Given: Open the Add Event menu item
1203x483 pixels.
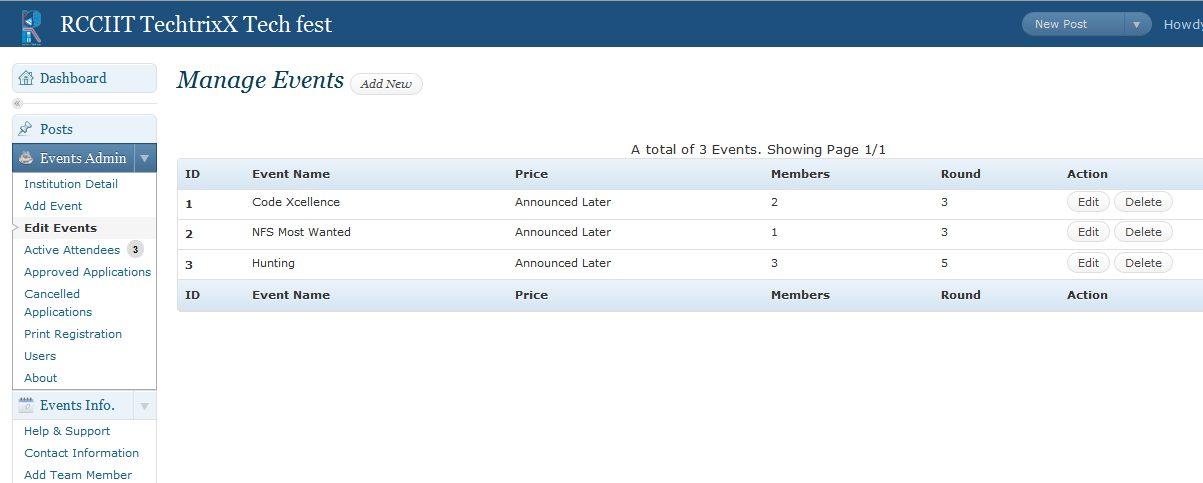Looking at the screenshot, I should click(53, 206).
